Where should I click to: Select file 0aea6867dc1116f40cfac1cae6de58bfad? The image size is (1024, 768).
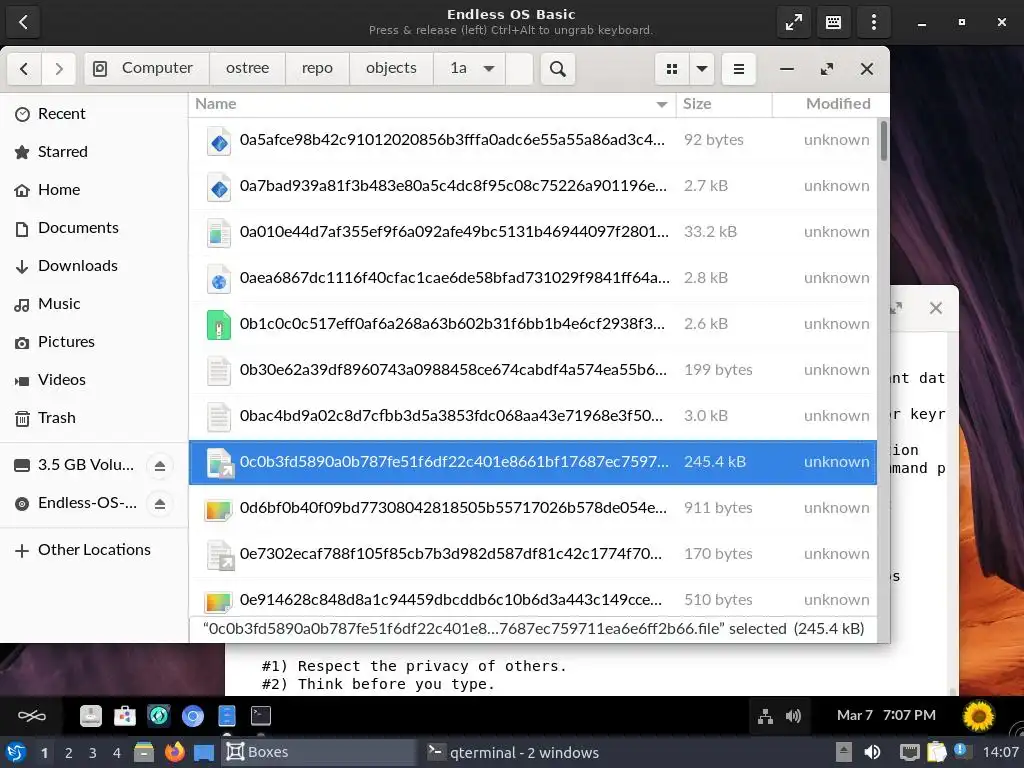533,278
